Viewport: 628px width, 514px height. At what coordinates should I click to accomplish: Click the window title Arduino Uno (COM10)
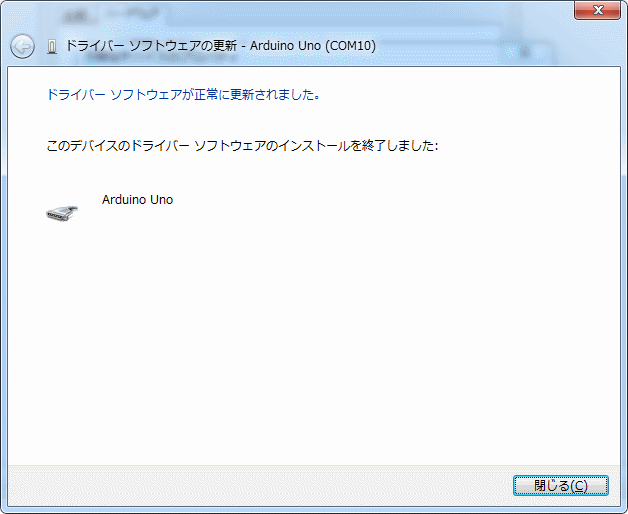click(x=313, y=46)
